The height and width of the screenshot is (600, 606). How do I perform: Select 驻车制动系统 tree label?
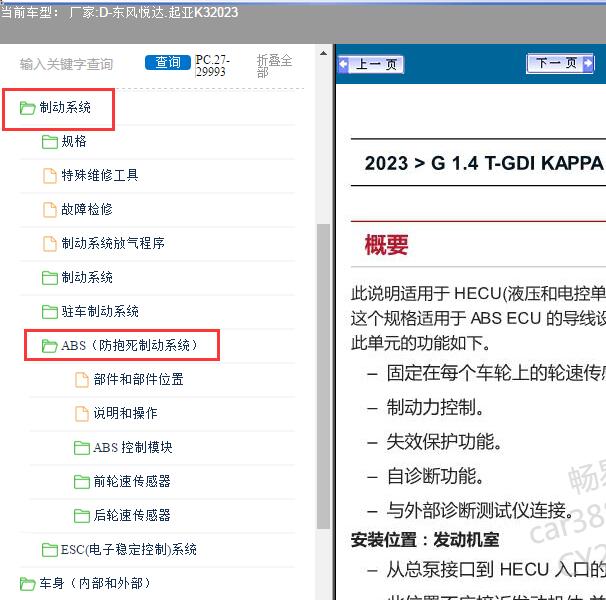click(x=100, y=311)
